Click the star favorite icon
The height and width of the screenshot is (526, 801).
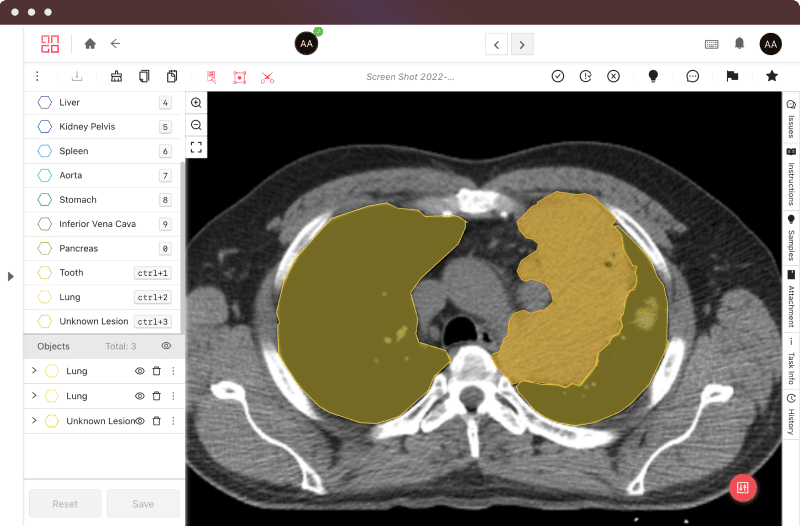(772, 76)
